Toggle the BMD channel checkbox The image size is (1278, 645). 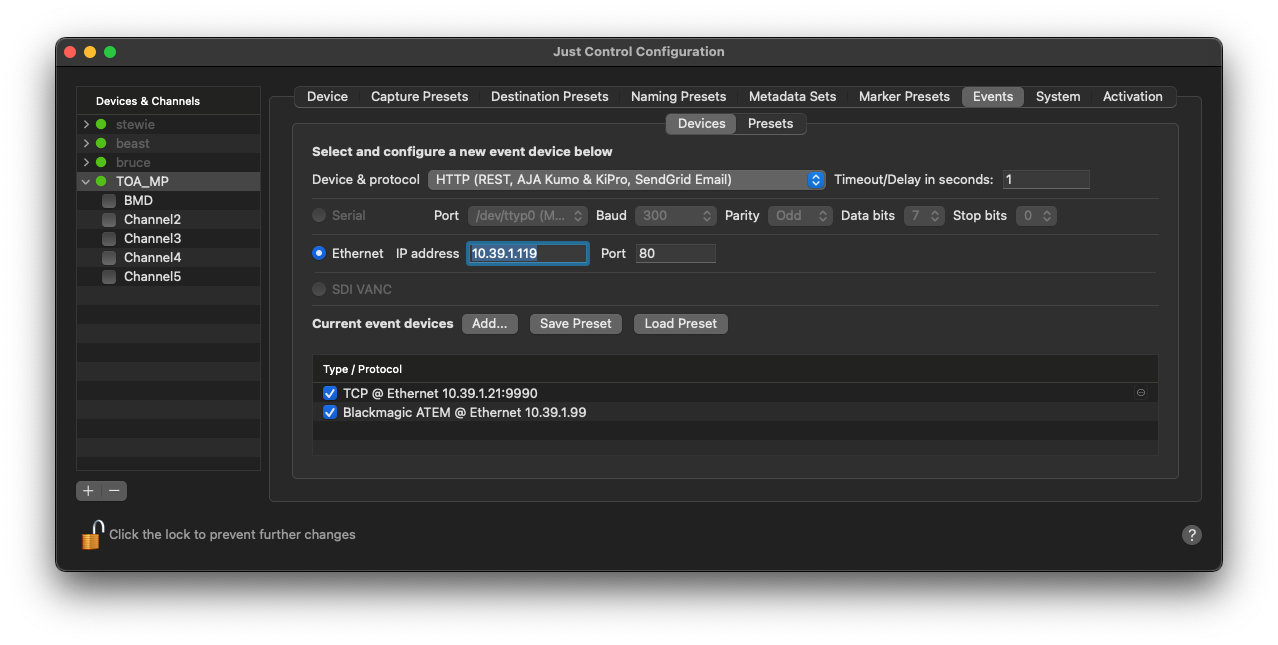pyautogui.click(x=109, y=201)
